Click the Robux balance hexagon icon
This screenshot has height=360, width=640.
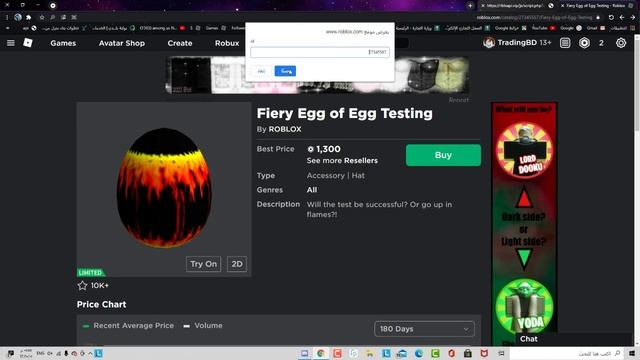point(584,43)
